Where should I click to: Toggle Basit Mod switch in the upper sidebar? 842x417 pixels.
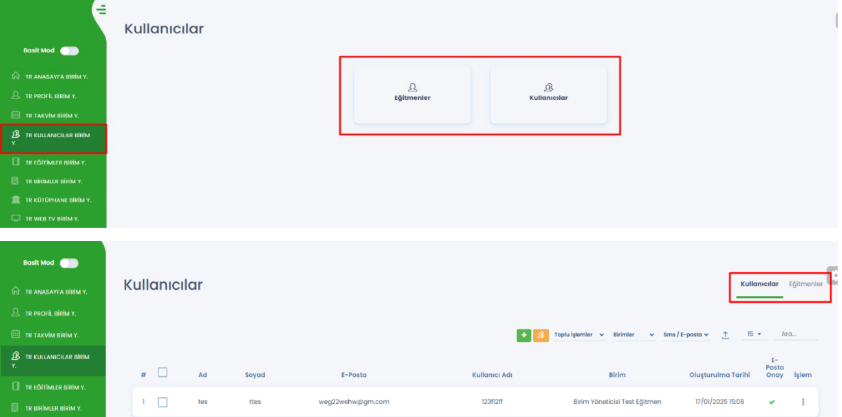point(69,50)
